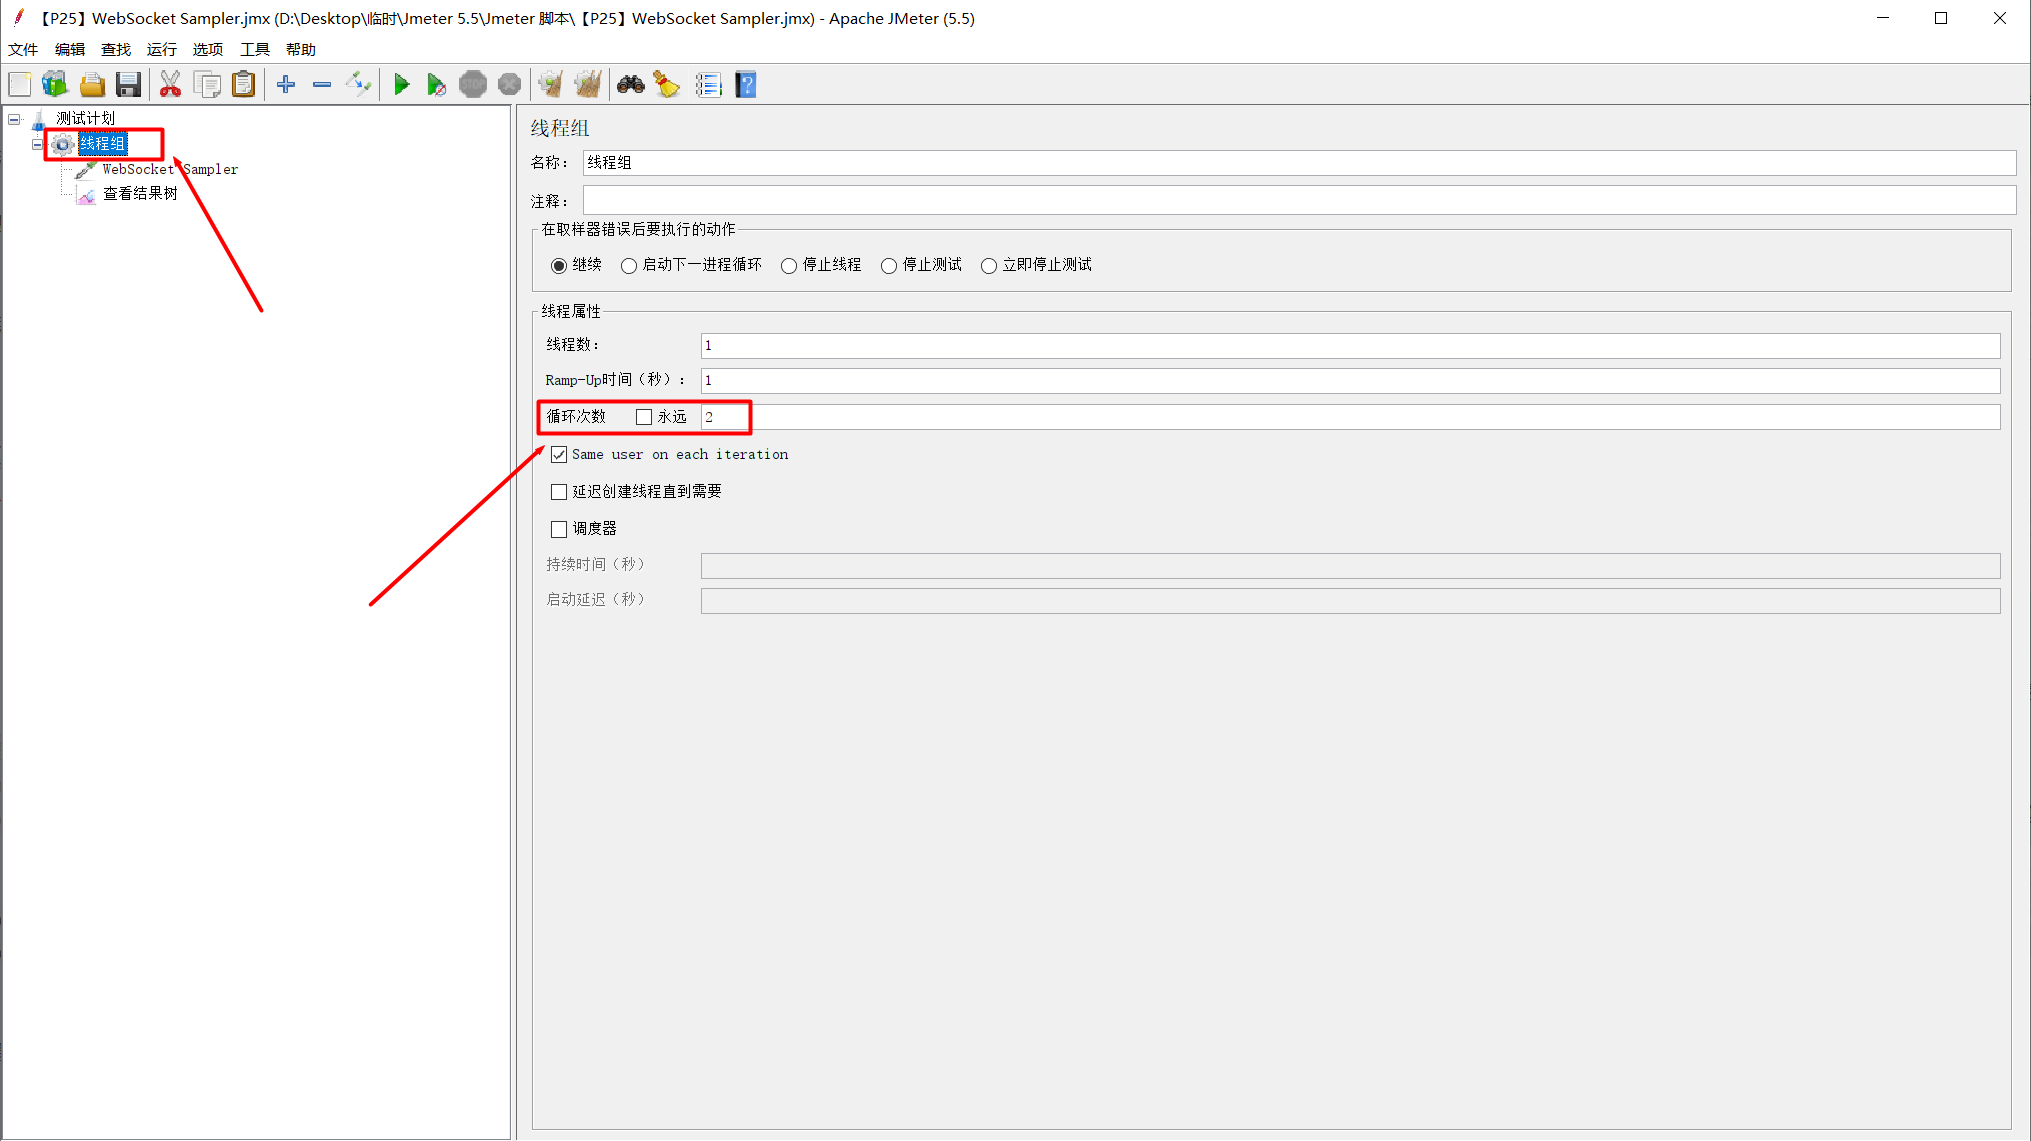This screenshot has width=2031, height=1141.
Task: Open the 编辑 menu
Action: click(70, 49)
